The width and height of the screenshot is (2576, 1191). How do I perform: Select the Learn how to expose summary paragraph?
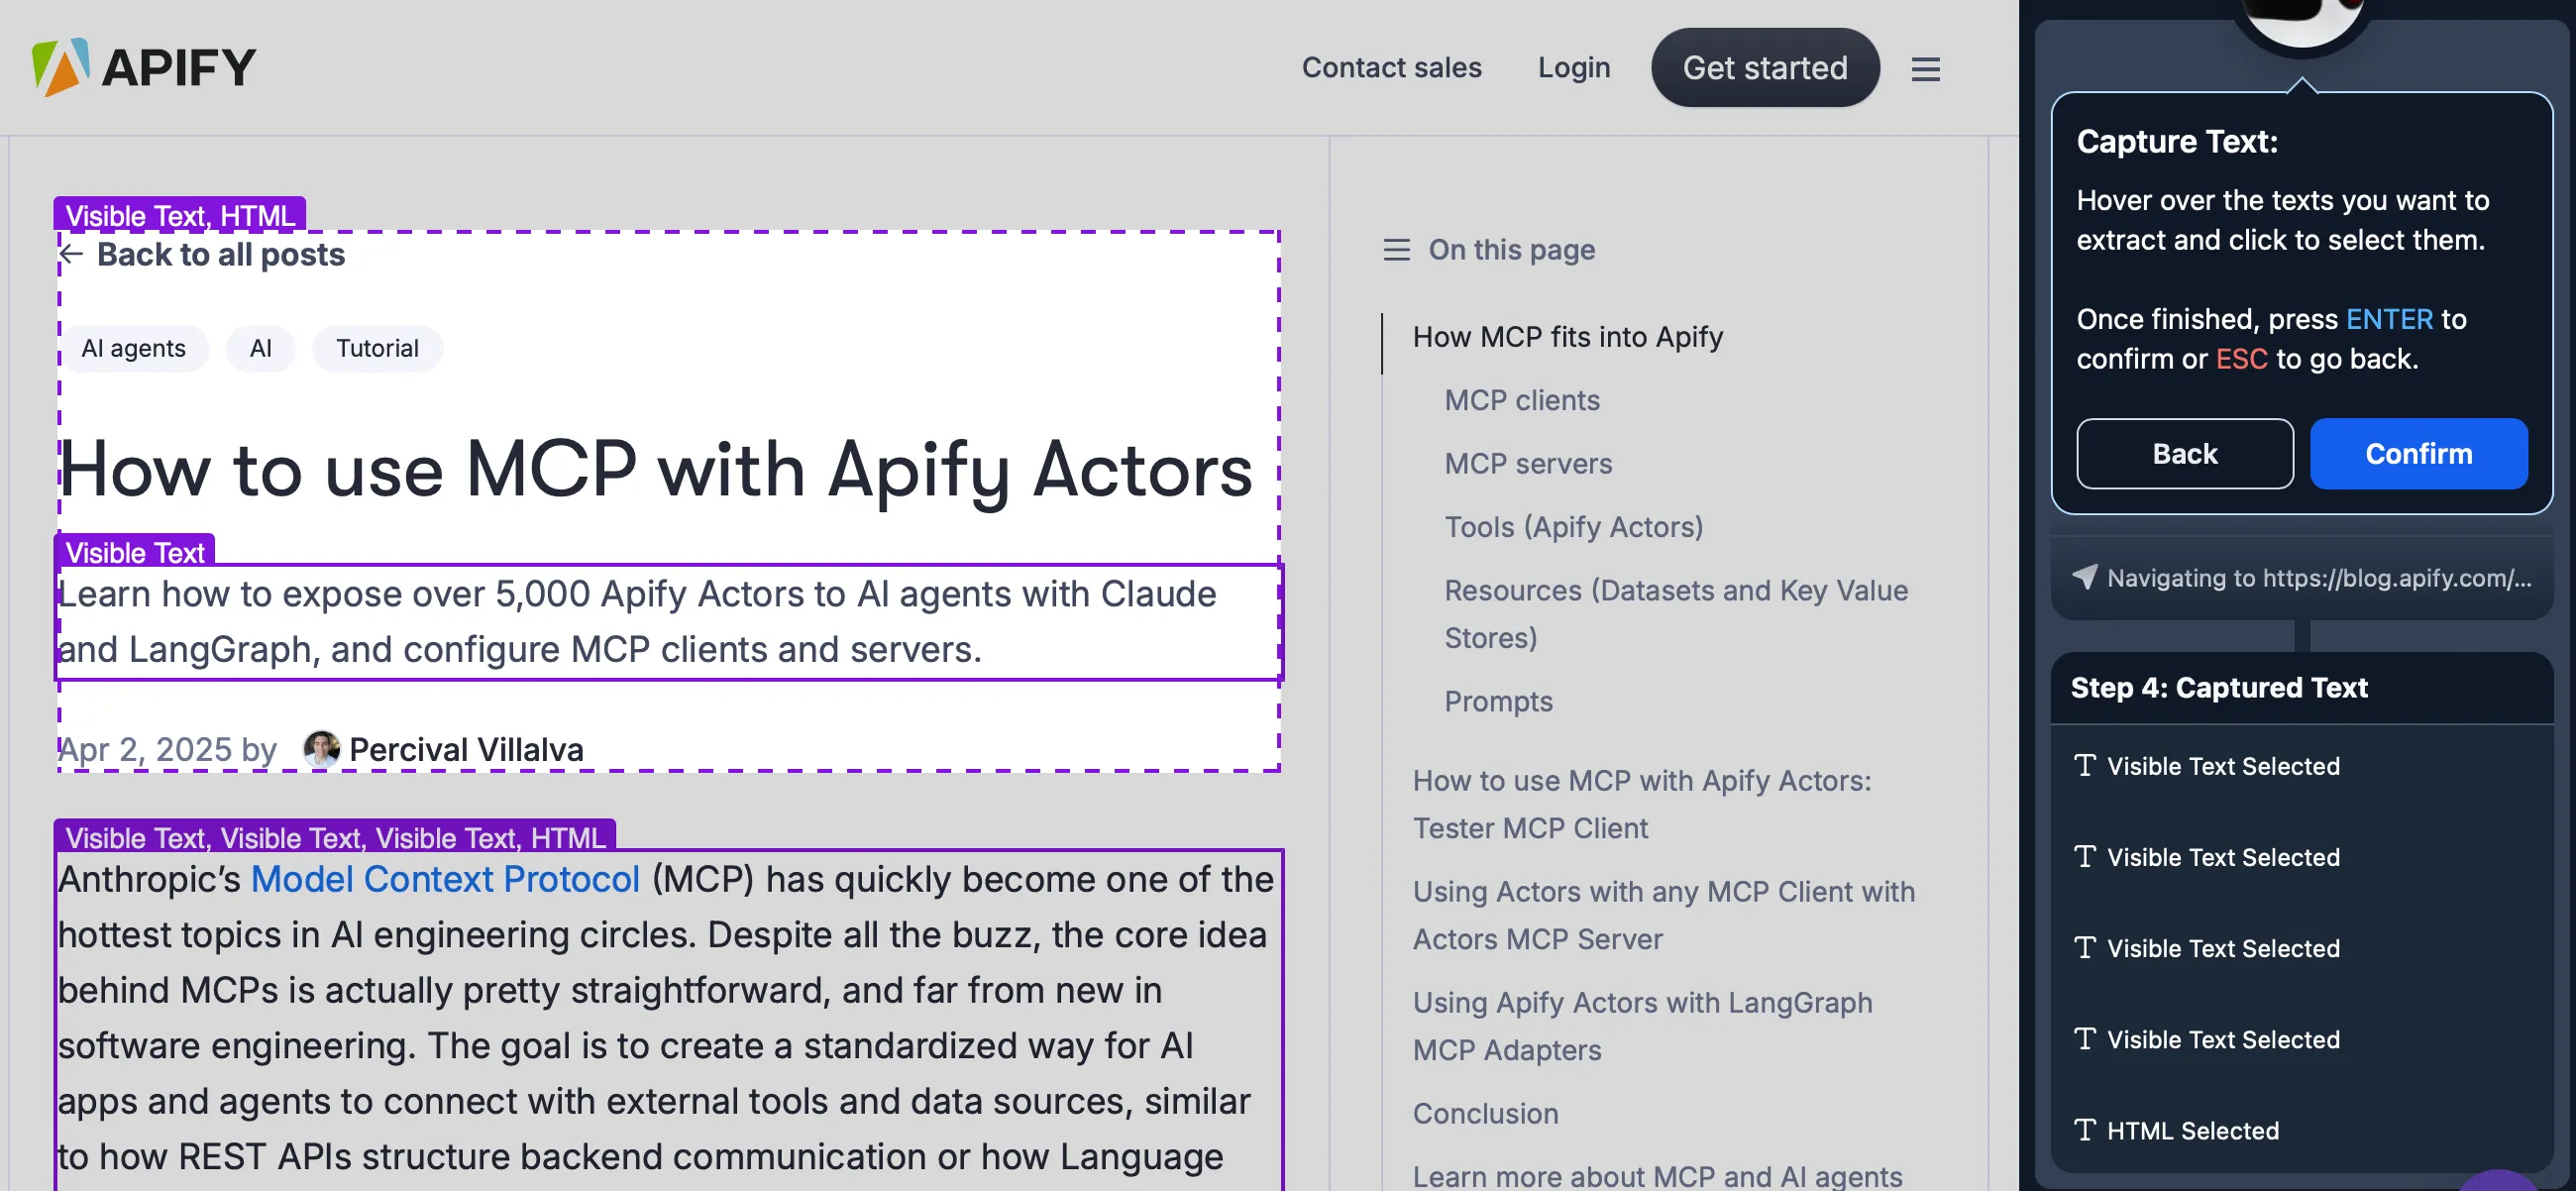(668, 622)
